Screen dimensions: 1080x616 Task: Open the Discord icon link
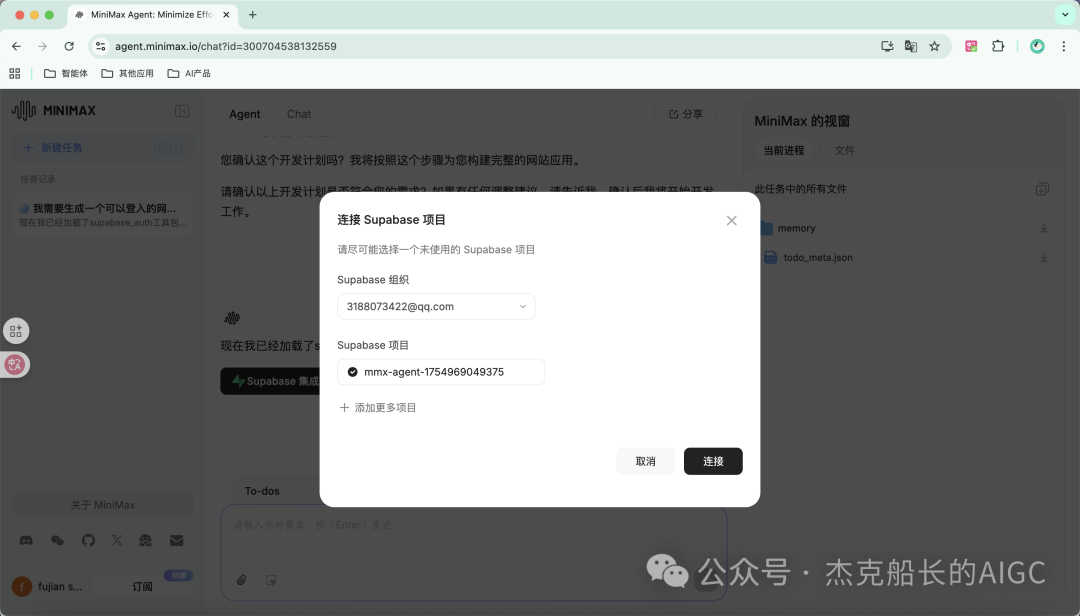[x=26, y=541]
